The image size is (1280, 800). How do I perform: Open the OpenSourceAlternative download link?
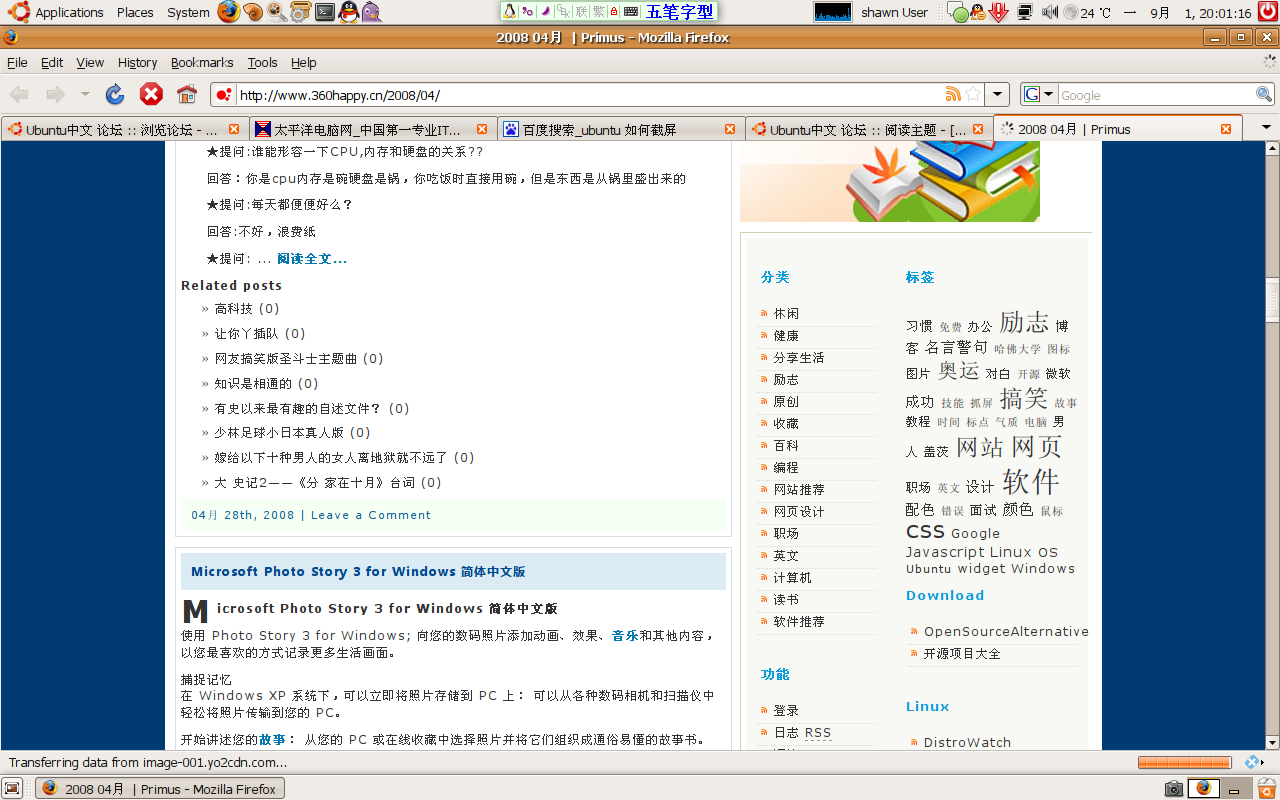(x=1006, y=631)
